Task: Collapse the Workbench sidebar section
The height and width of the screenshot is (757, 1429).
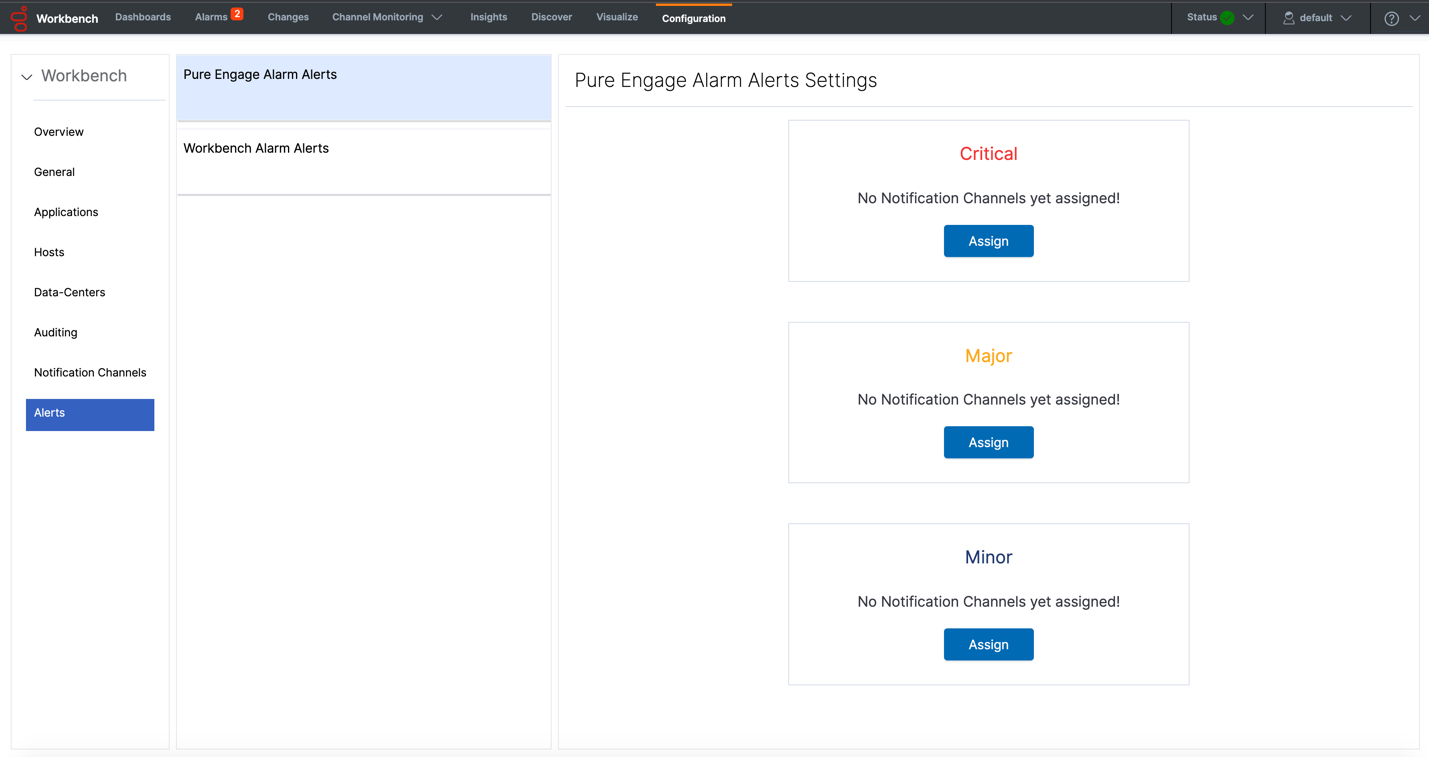Action: (x=24, y=76)
